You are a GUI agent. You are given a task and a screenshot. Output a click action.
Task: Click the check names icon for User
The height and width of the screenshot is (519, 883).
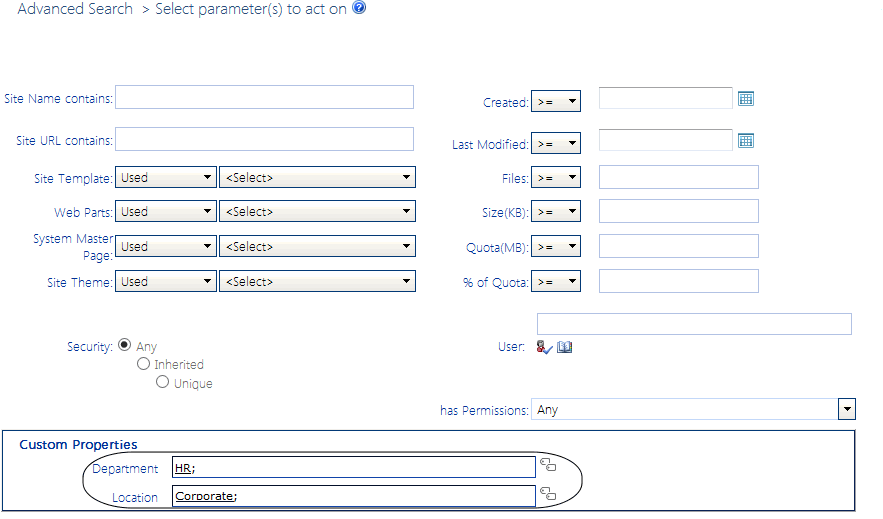tap(544, 347)
